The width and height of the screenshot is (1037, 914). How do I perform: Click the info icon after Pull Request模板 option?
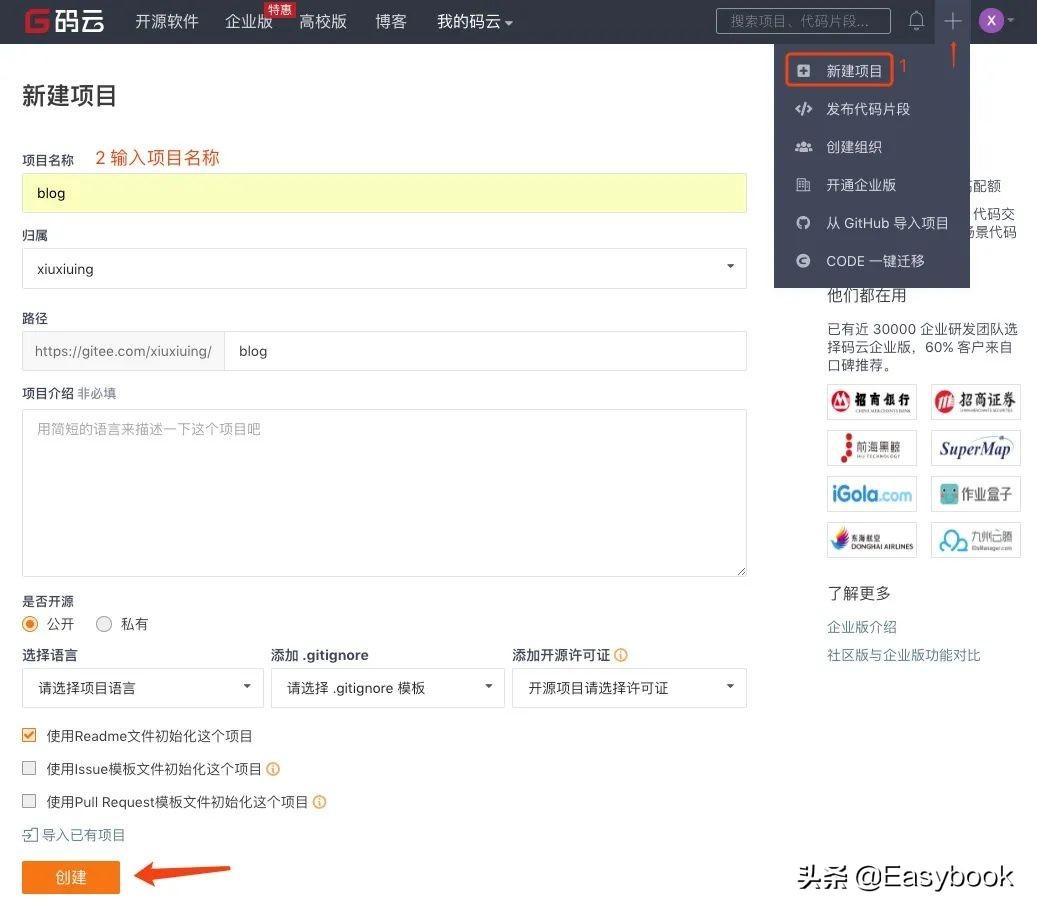pos(319,801)
